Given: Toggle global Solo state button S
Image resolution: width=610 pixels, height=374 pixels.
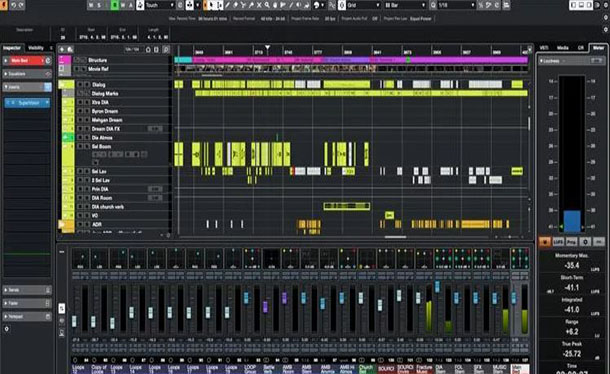Looking at the screenshot, I should 99,5.
